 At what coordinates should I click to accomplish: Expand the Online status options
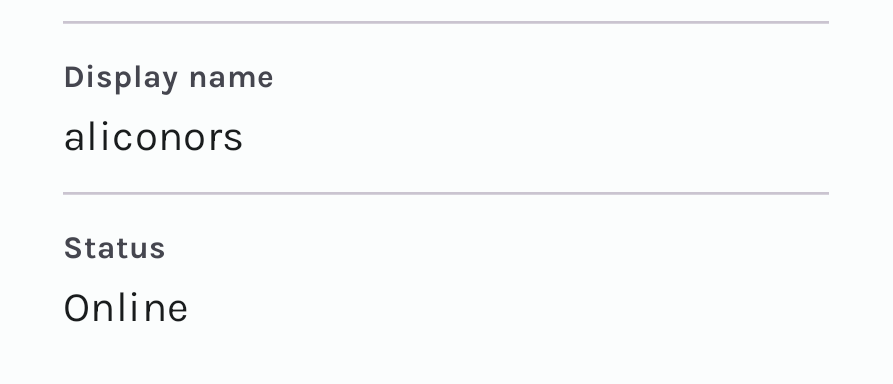coord(126,308)
